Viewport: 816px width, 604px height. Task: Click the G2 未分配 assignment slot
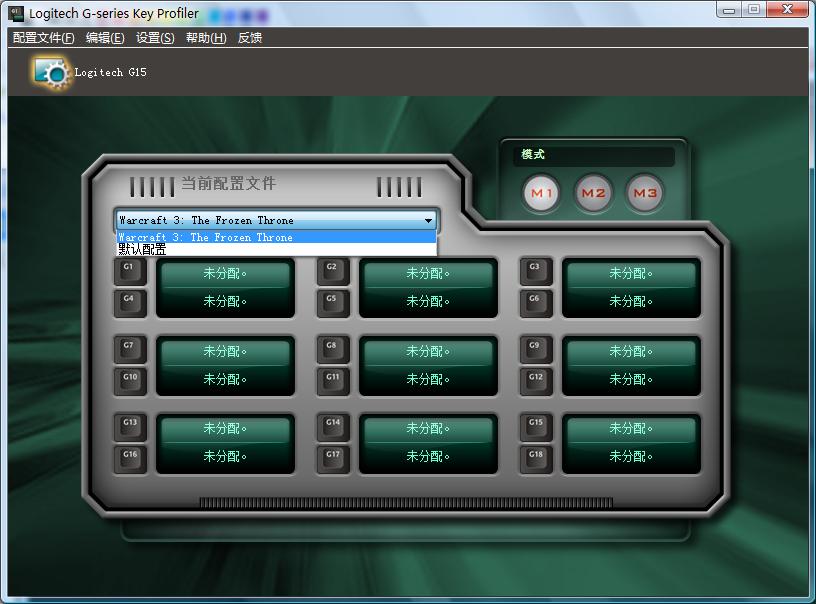point(428,274)
